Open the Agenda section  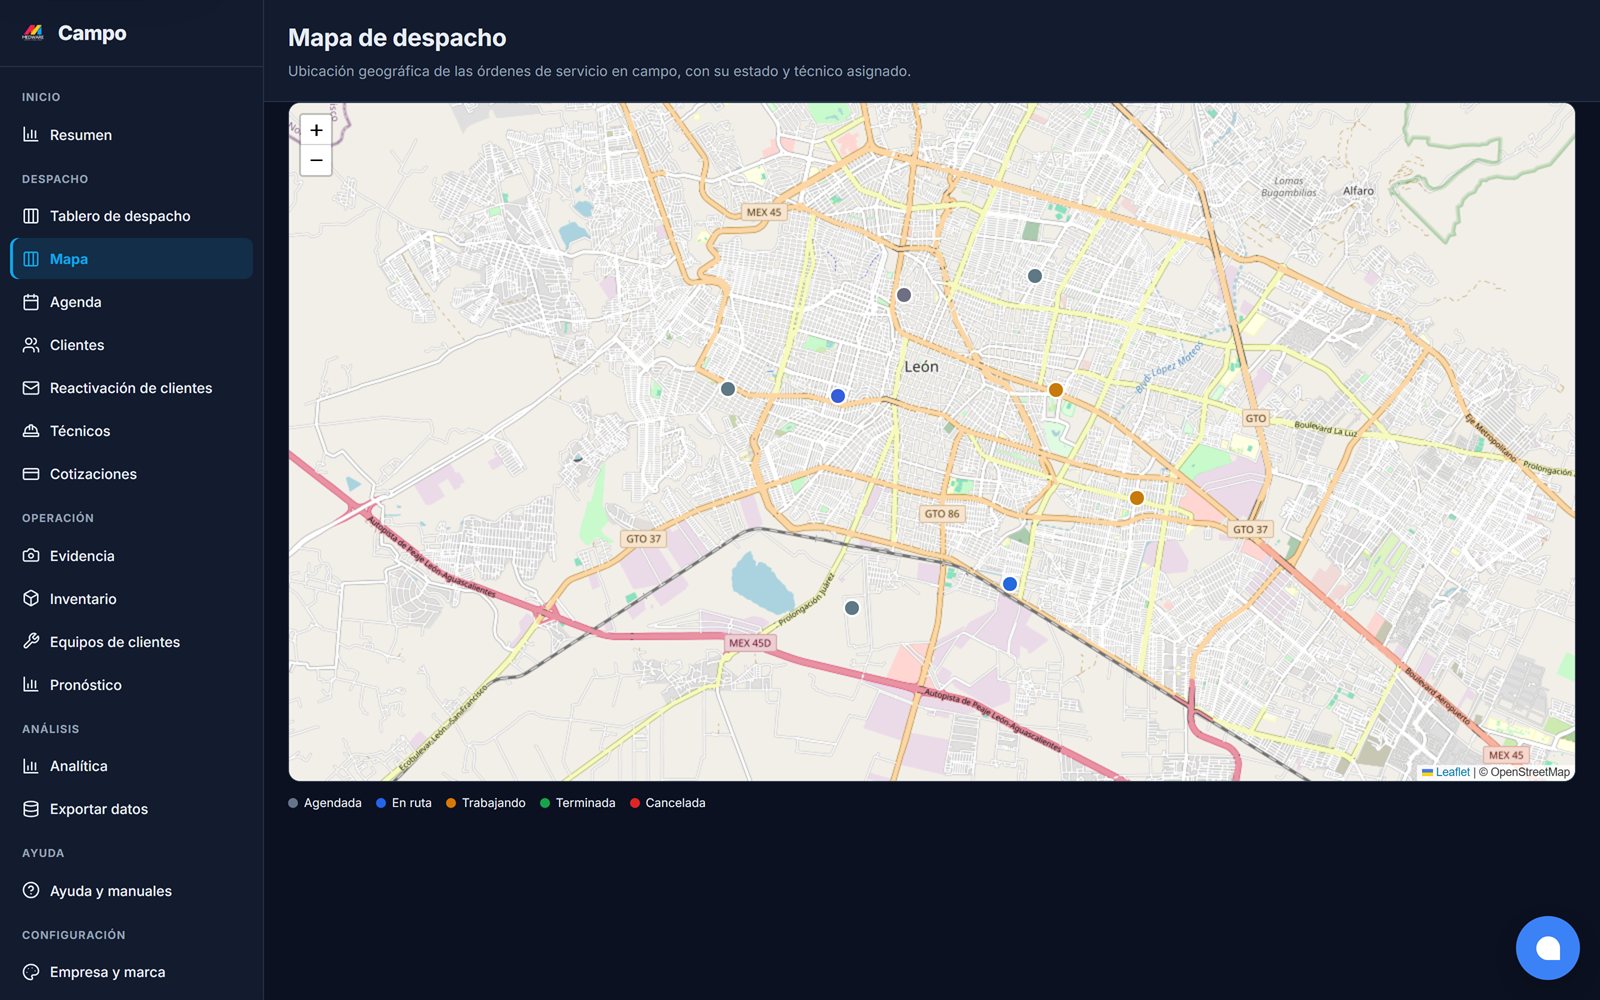click(x=131, y=302)
